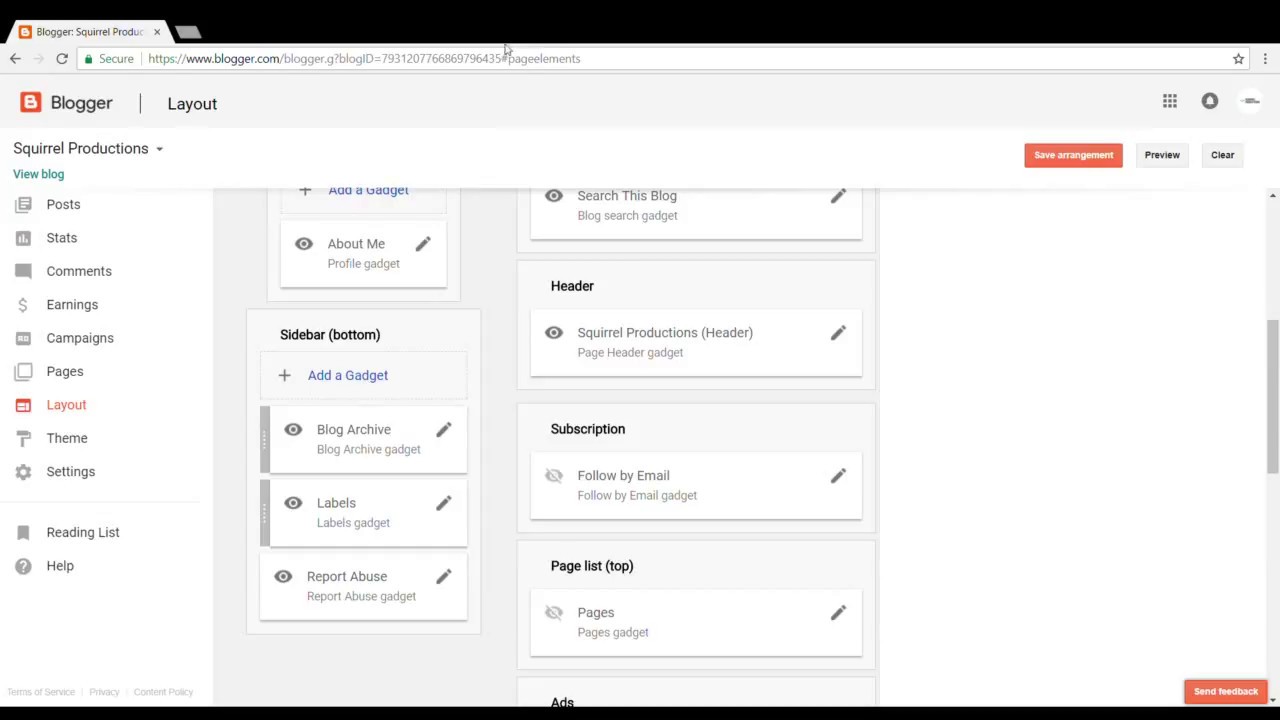
Task: Click the Terms of Service link
Action: 41,692
